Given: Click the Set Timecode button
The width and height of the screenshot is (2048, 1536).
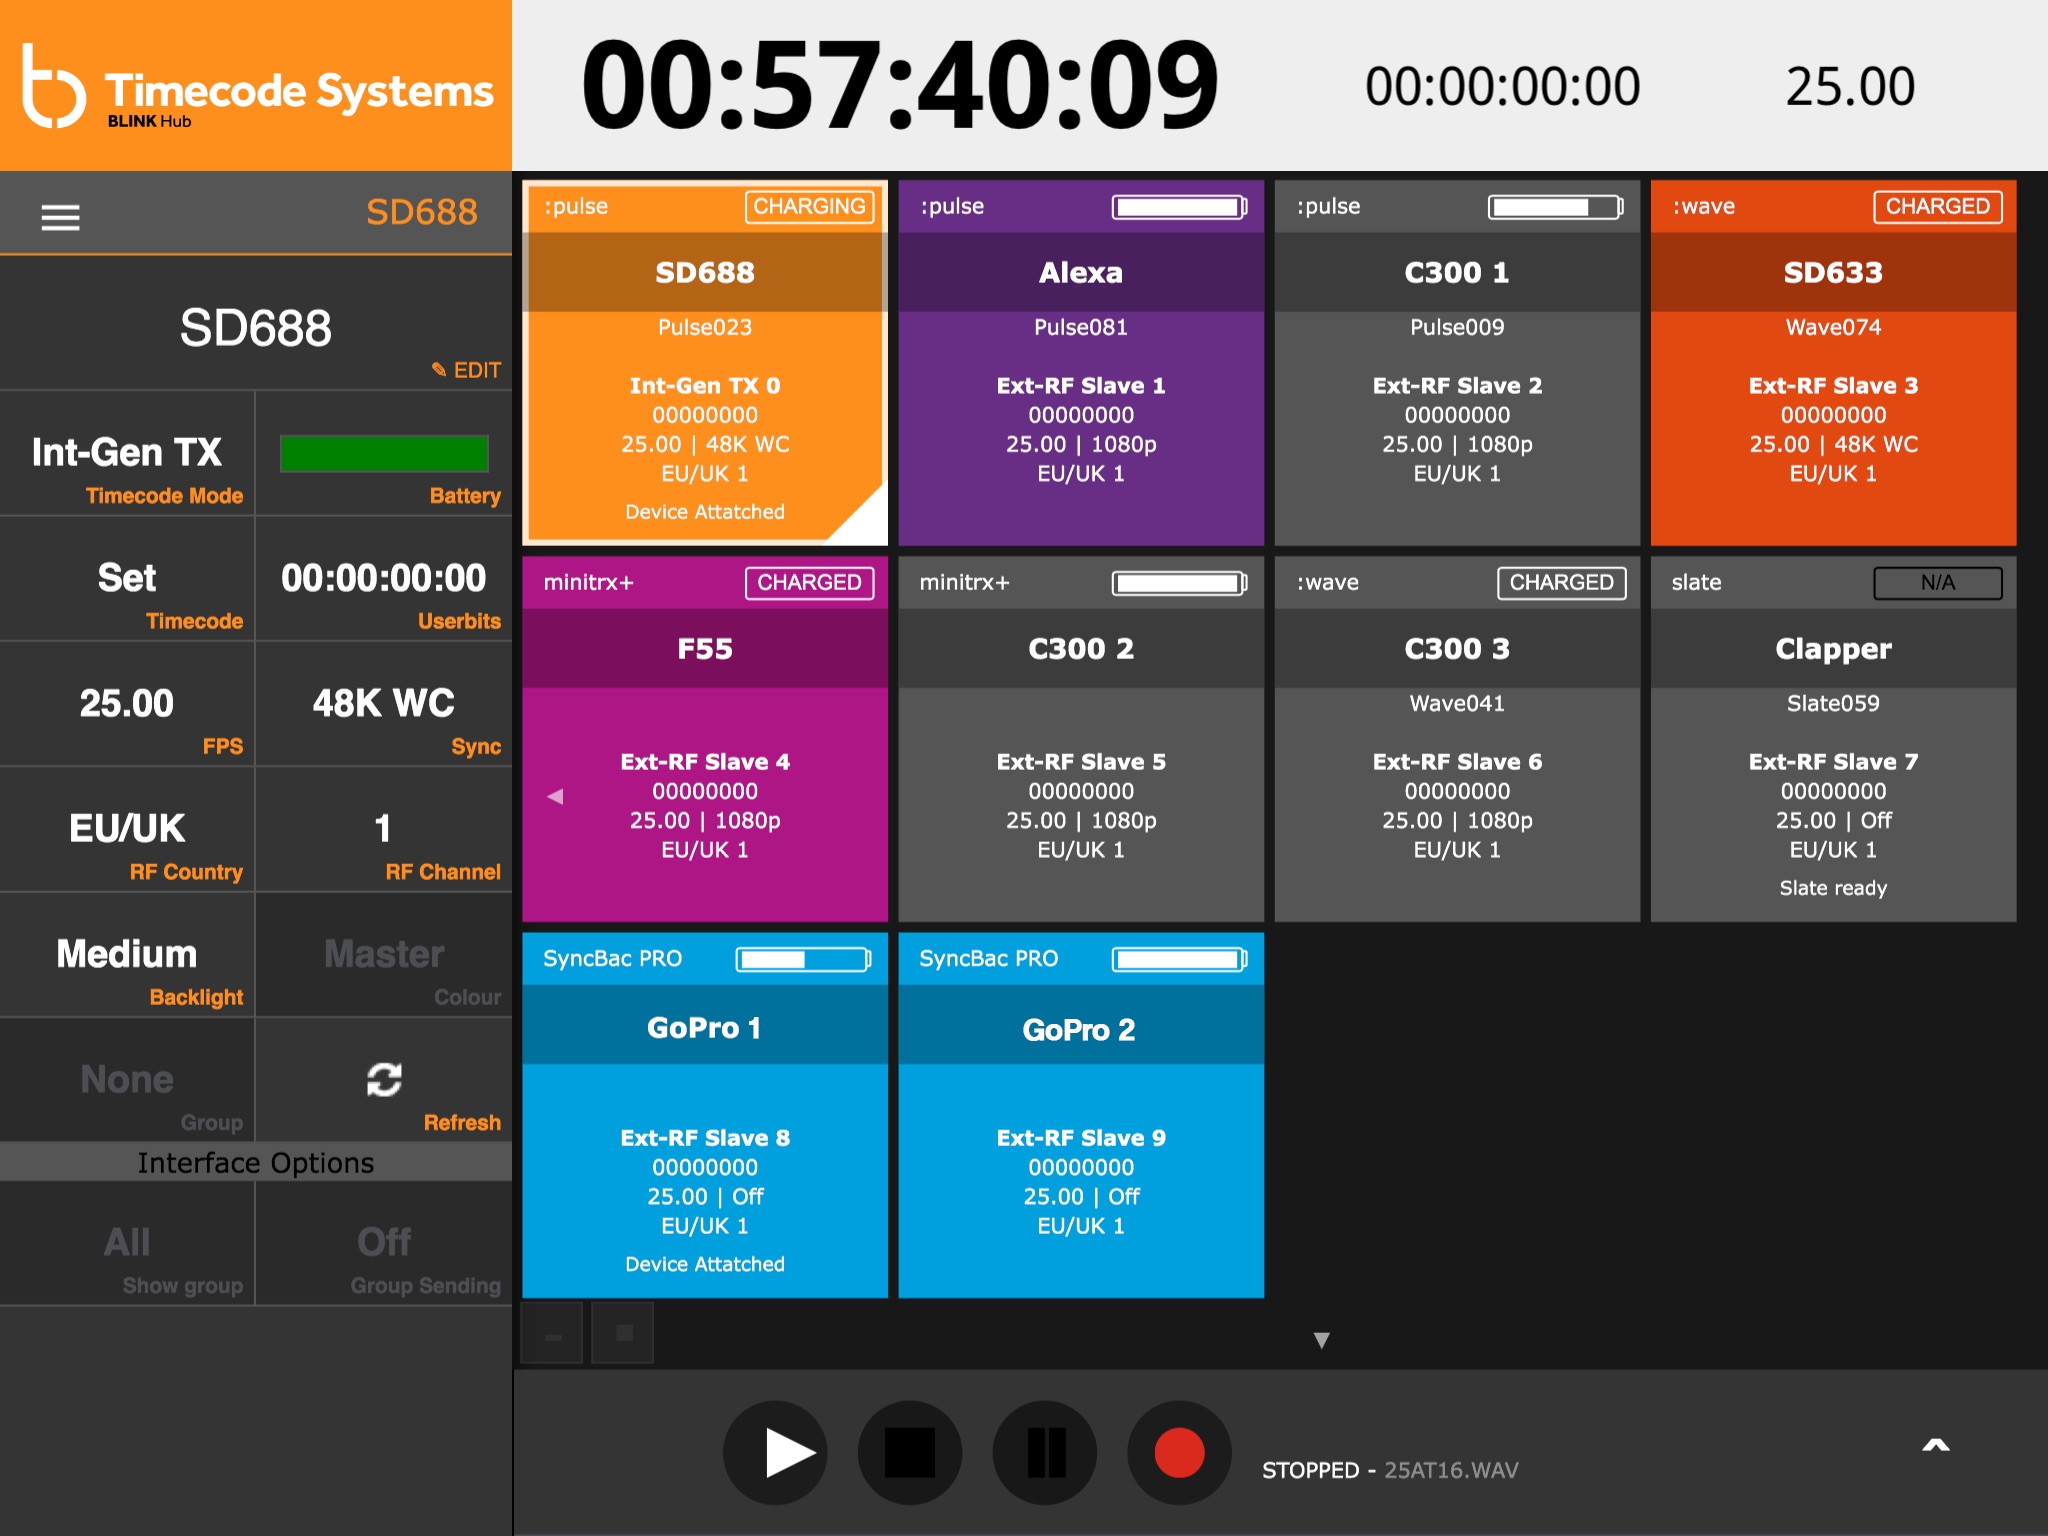Looking at the screenshot, I should point(127,579).
